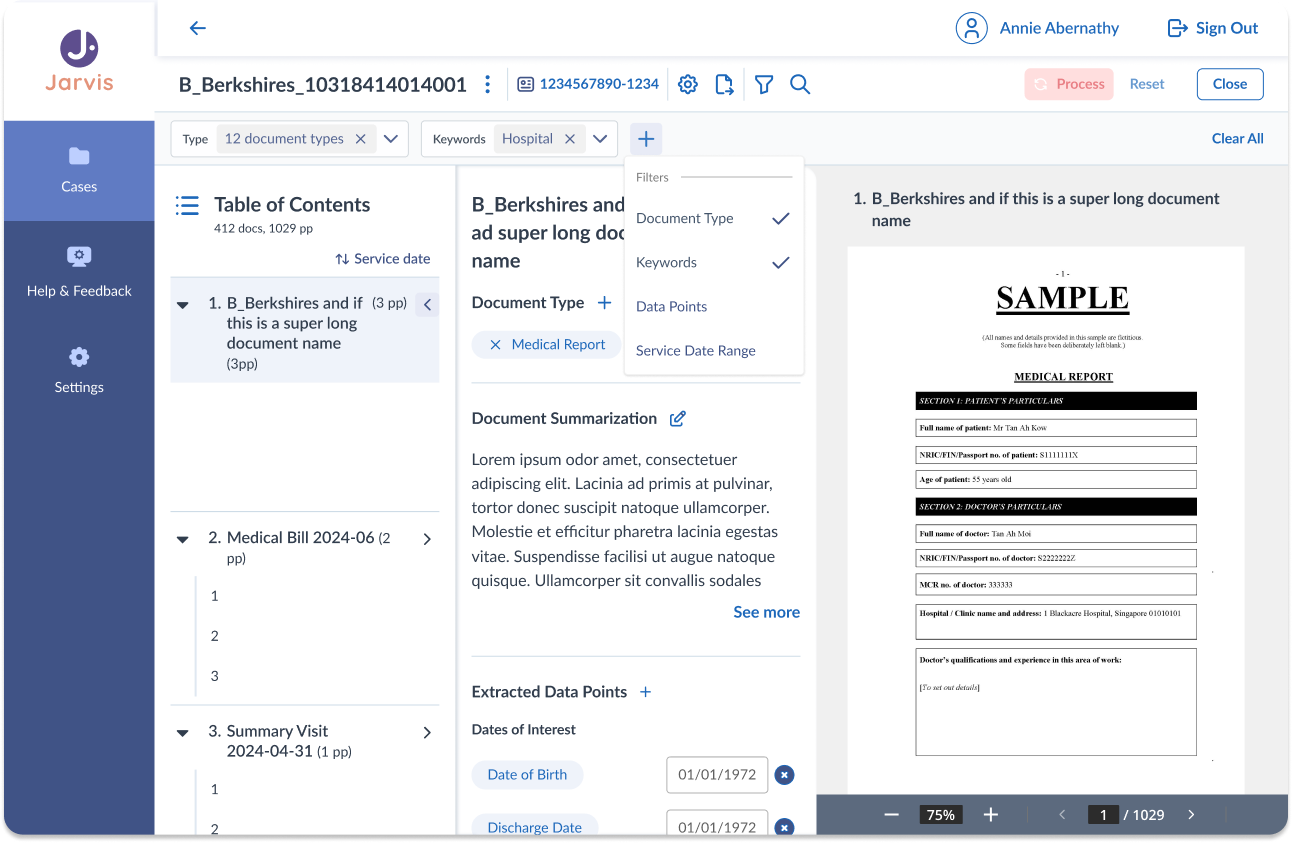Open Settings in the sidebar
The width and height of the screenshot is (1293, 843).
coord(79,371)
